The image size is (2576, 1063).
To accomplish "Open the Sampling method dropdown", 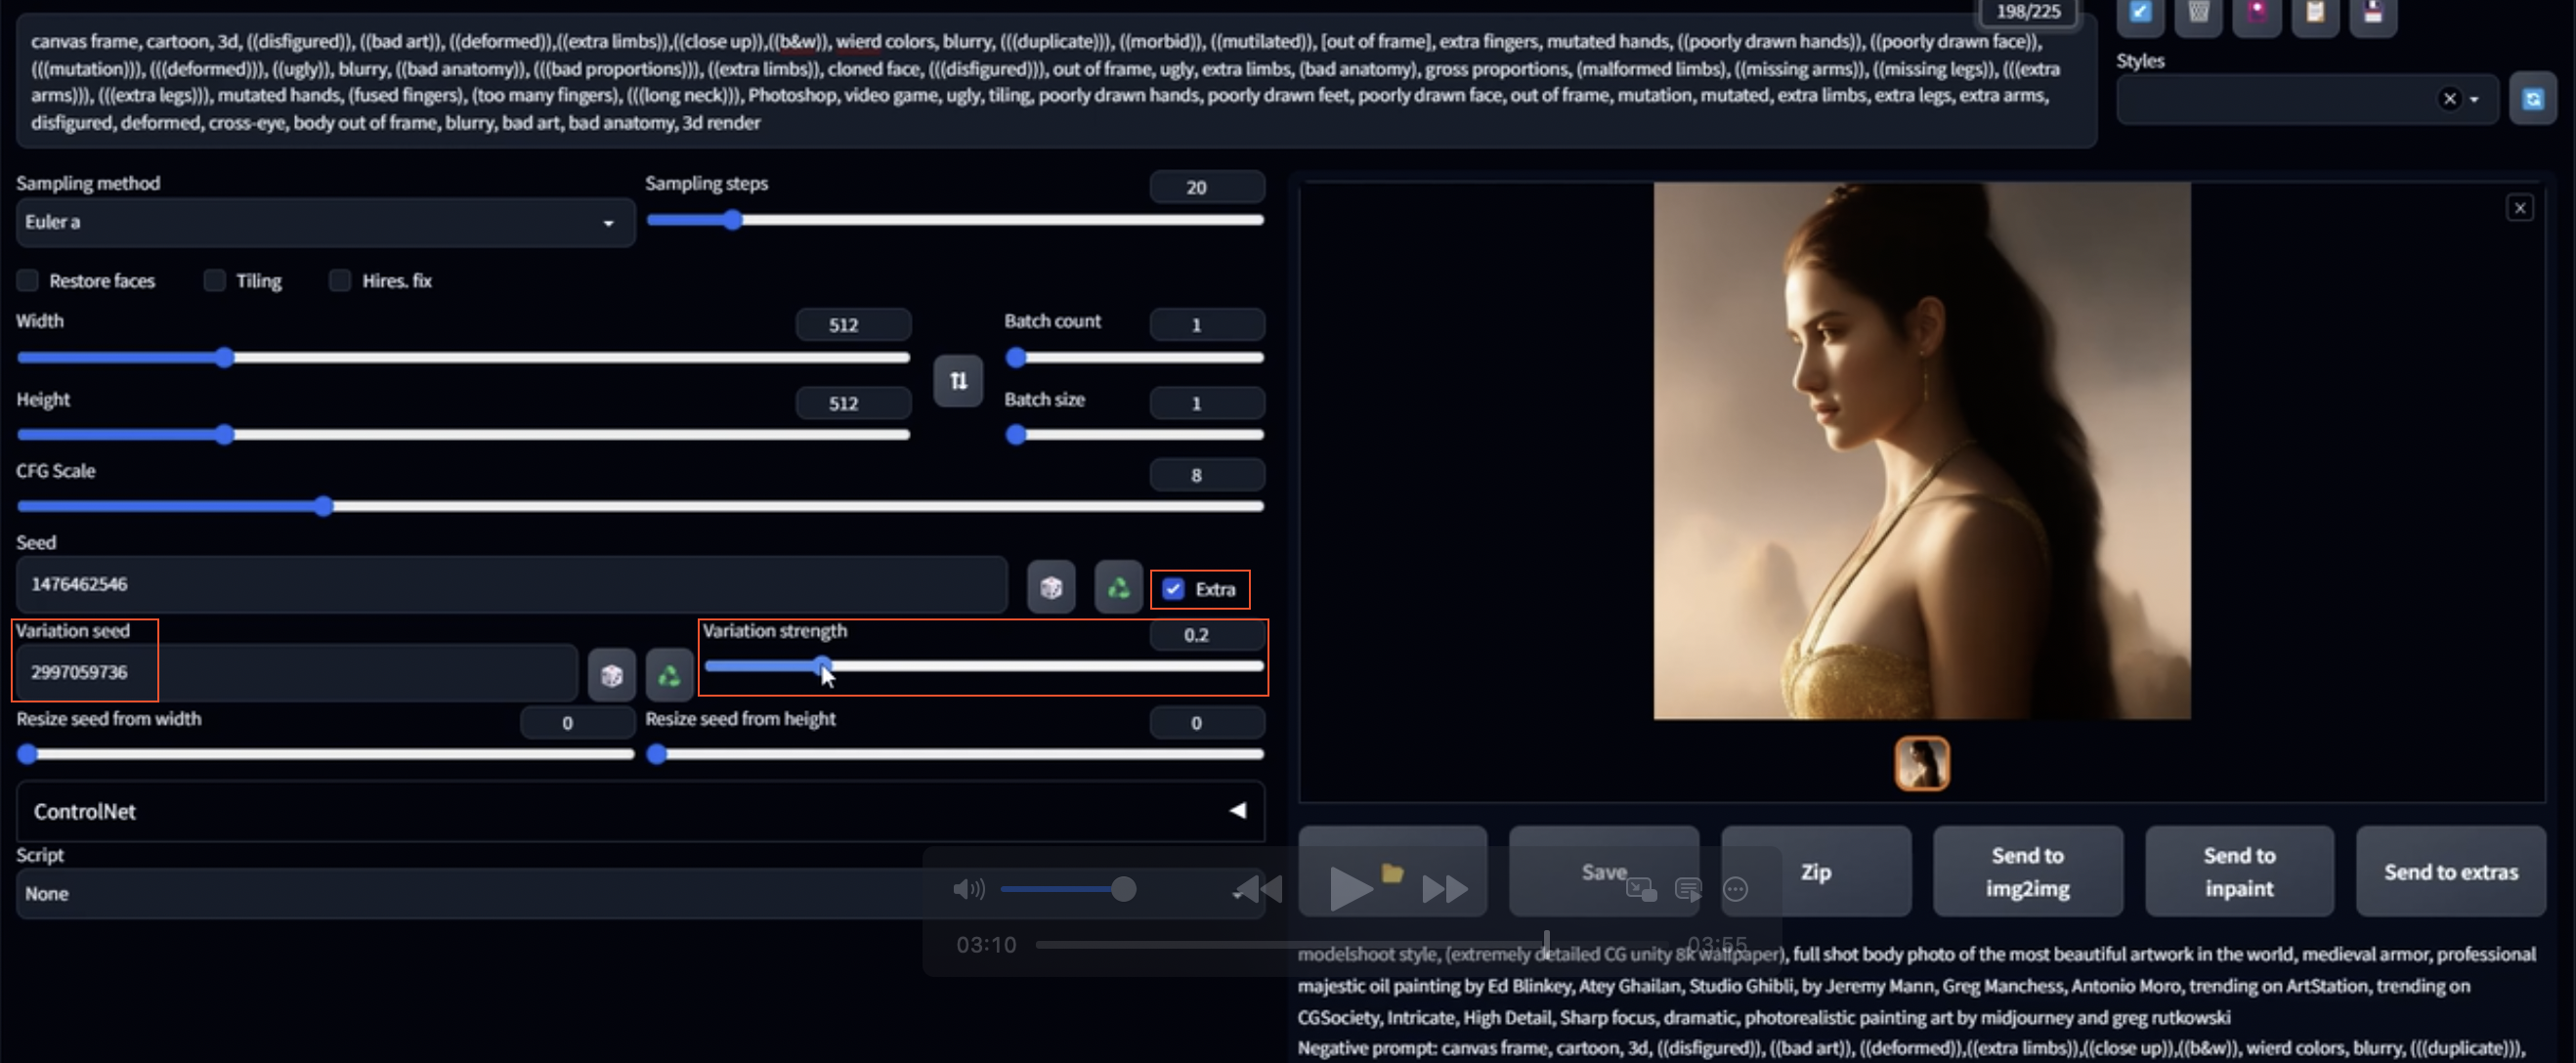I will pyautogui.click(x=608, y=222).
